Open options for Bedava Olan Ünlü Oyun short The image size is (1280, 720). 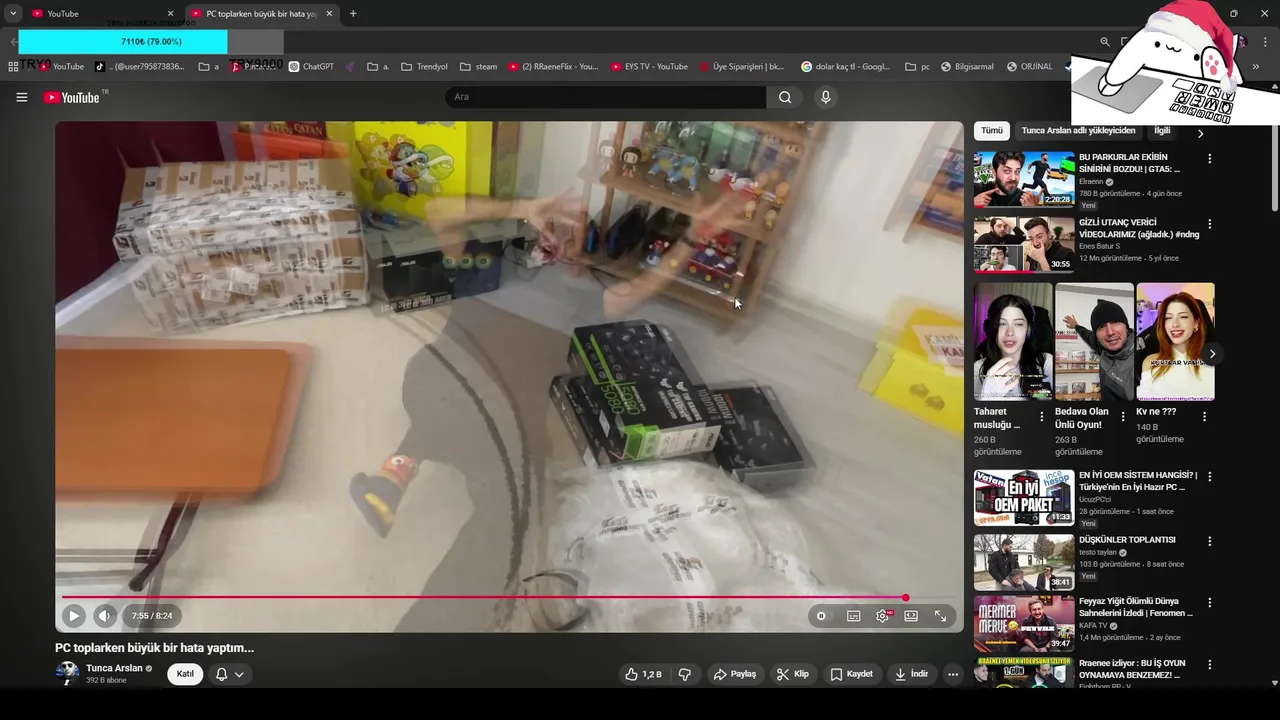(1122, 417)
